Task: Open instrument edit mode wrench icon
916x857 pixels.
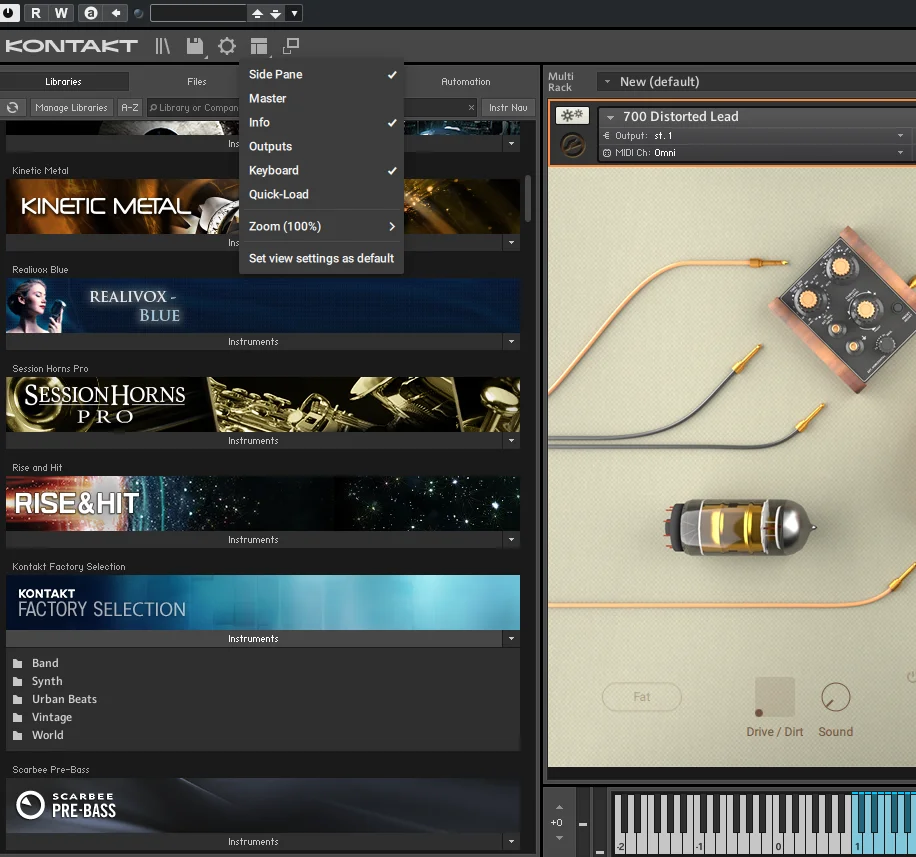Action: [x=572, y=115]
